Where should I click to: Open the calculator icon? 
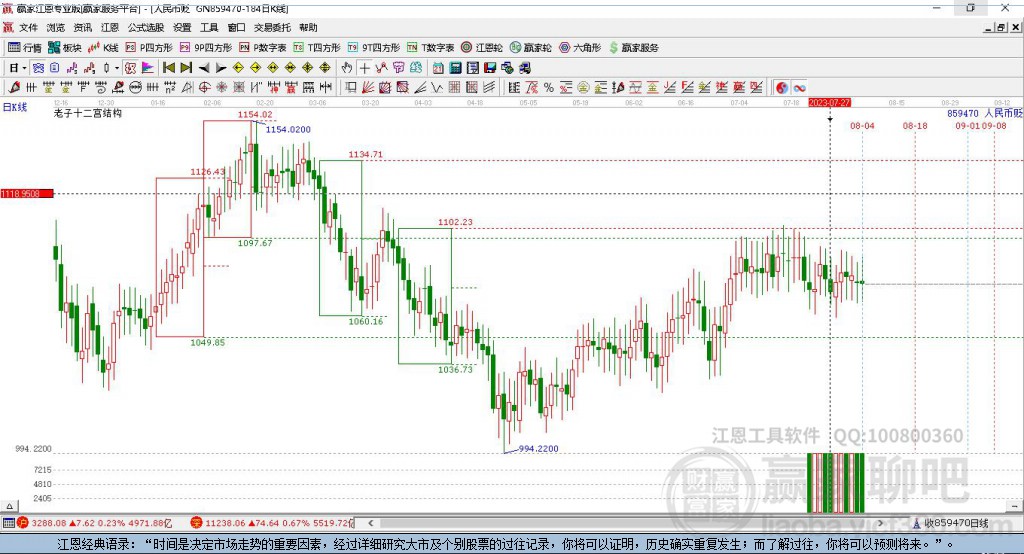(456, 68)
